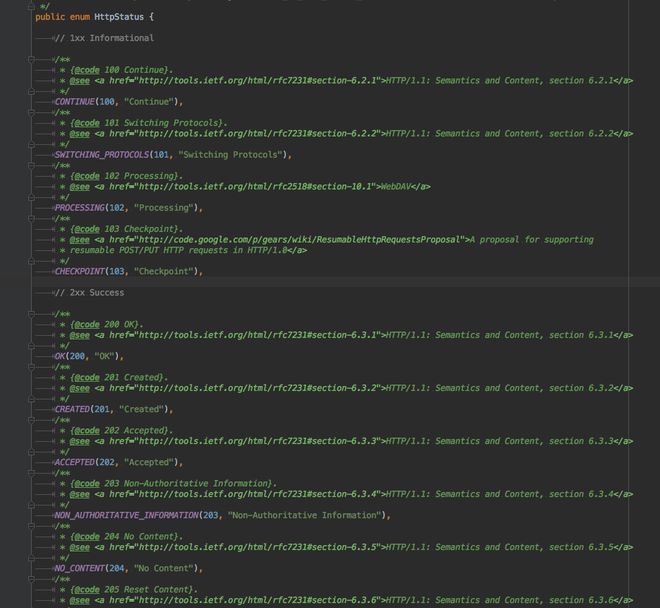Click the CONTINUE enum constant
The image size is (660, 608).
point(75,102)
